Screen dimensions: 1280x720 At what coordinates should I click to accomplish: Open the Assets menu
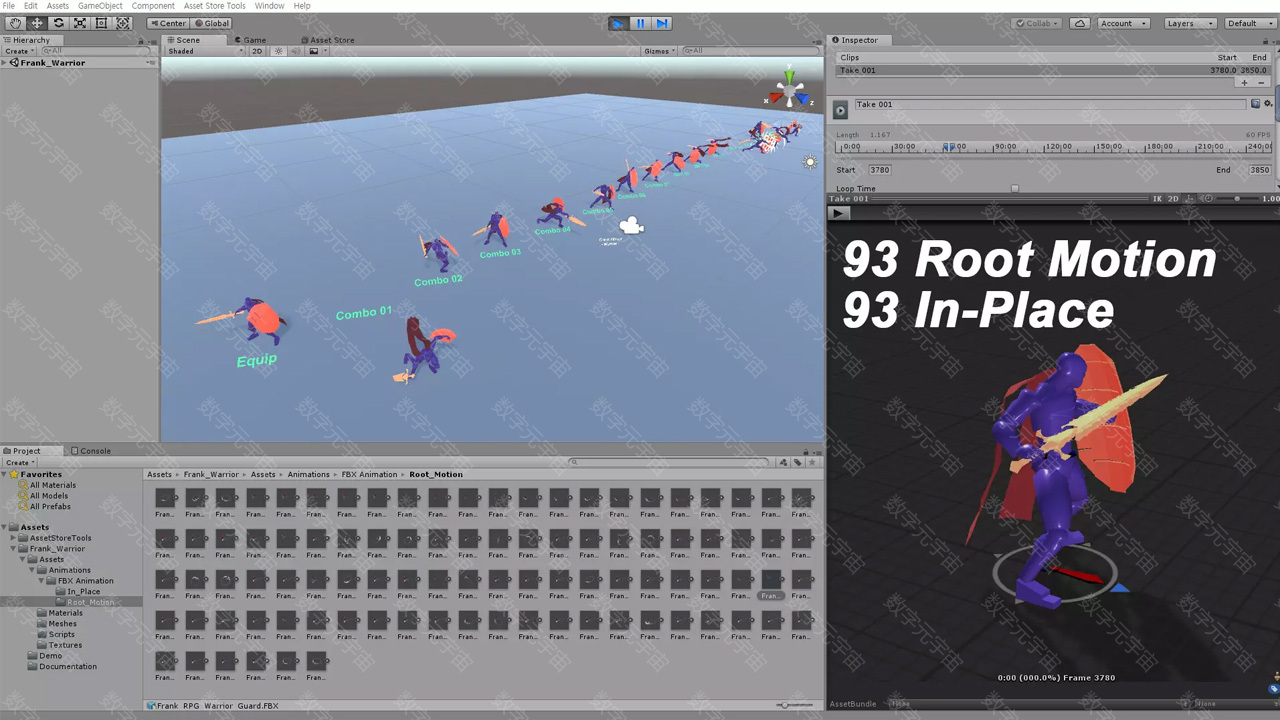(x=58, y=6)
